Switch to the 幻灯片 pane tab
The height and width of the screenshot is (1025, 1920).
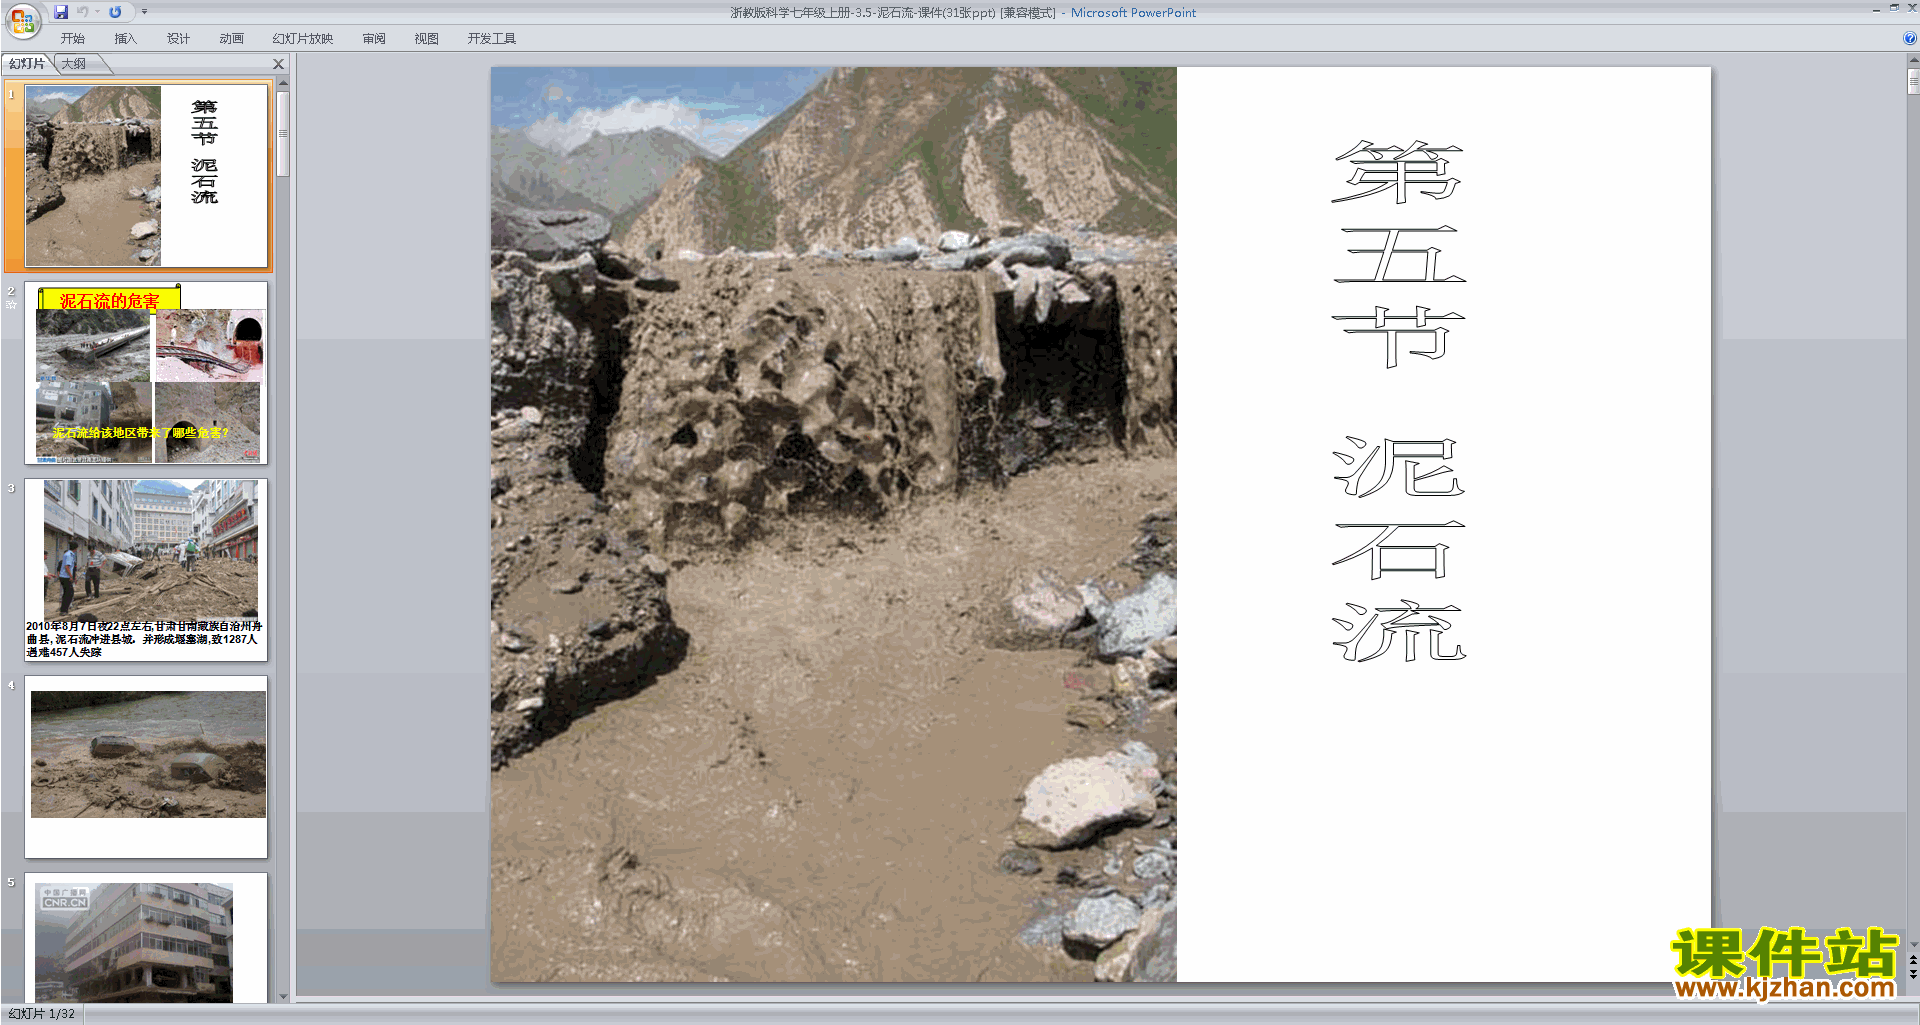pos(27,64)
